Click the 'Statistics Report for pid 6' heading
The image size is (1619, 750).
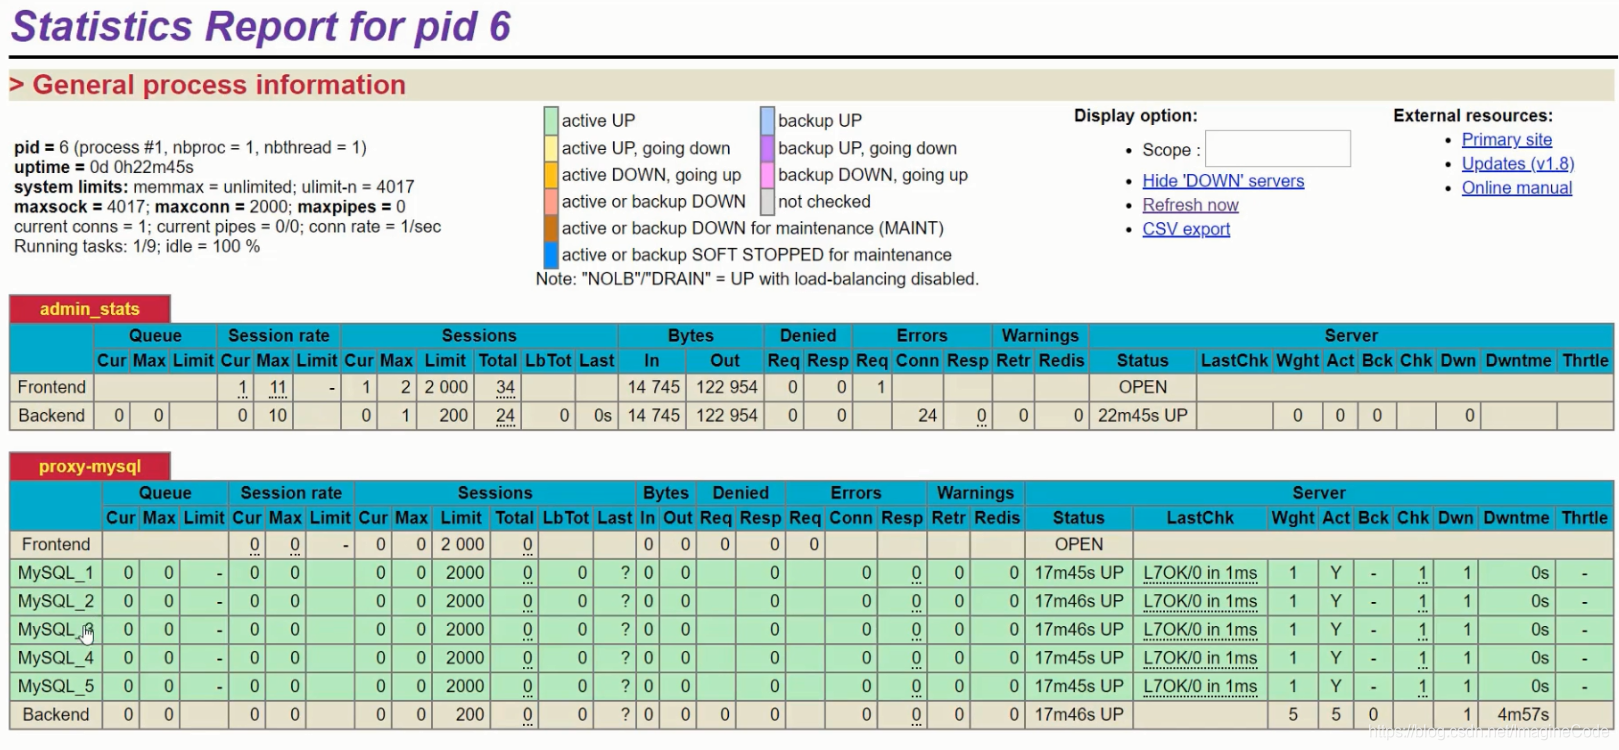click(x=261, y=26)
